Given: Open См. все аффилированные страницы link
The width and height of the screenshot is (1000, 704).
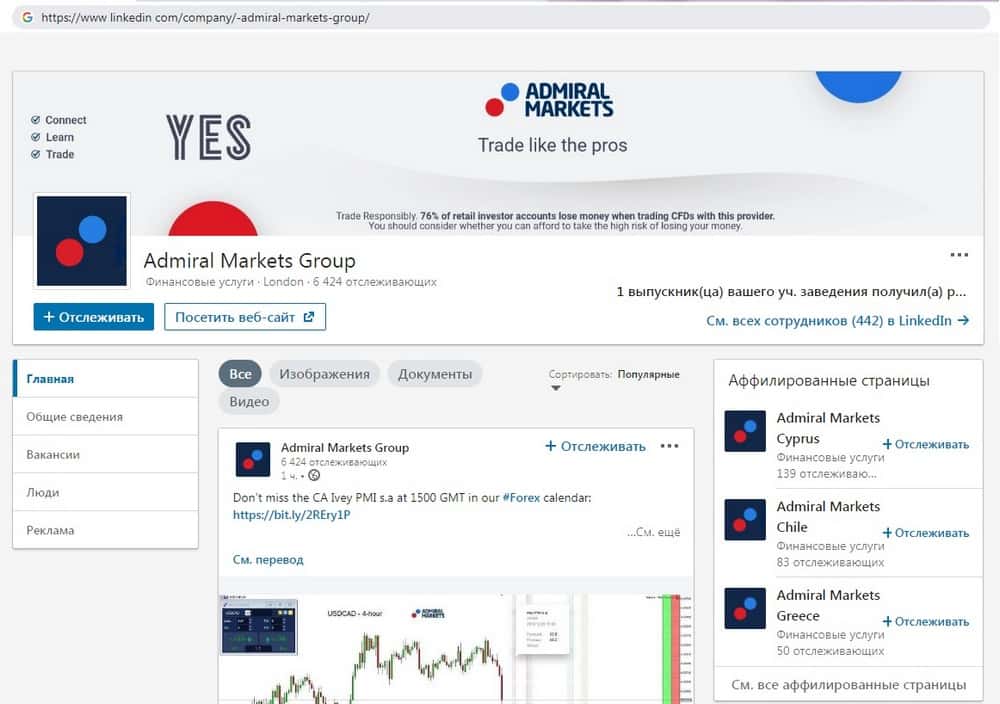Looking at the screenshot, I should [848, 685].
